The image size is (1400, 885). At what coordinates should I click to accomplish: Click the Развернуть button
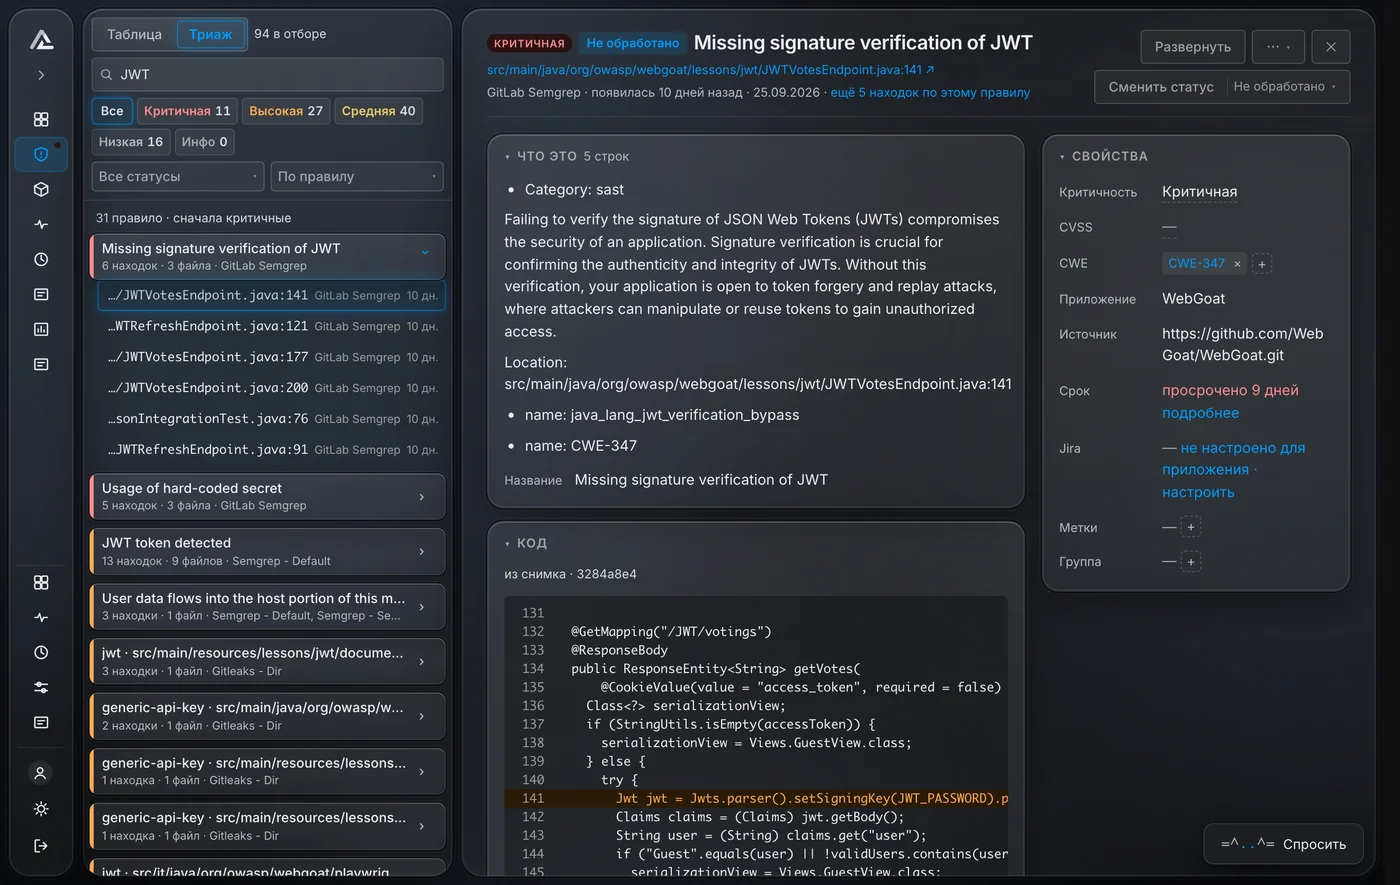[1193, 47]
